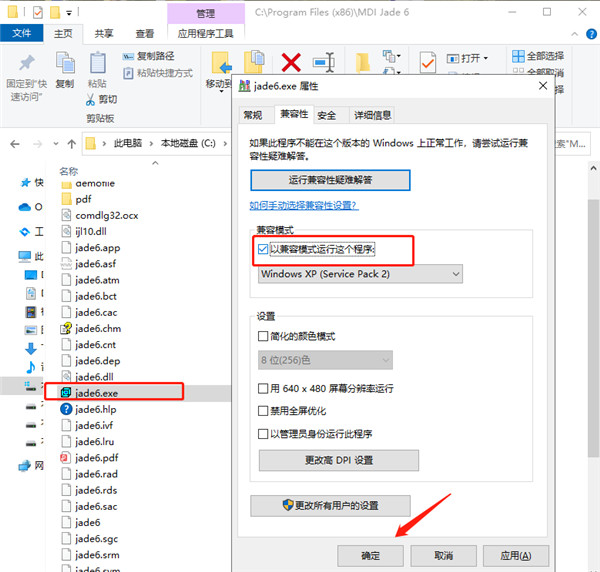Click the Paste clipboard icon
Viewport: 600px width, 572px height.
pyautogui.click(x=98, y=63)
